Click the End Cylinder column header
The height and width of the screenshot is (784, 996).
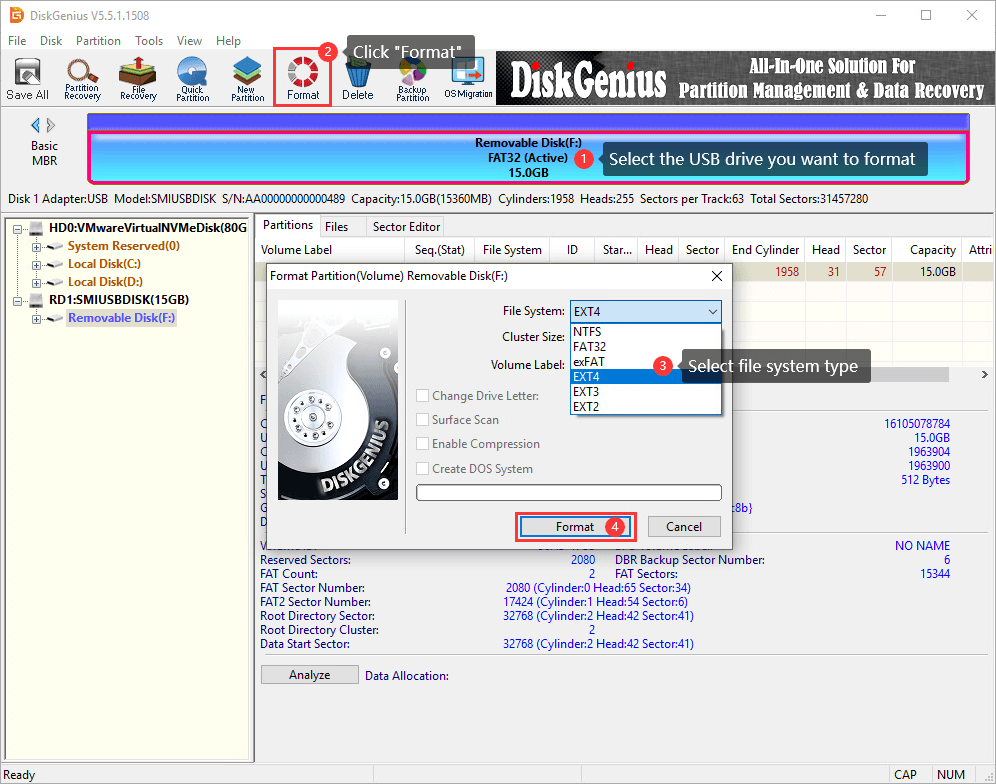point(765,250)
